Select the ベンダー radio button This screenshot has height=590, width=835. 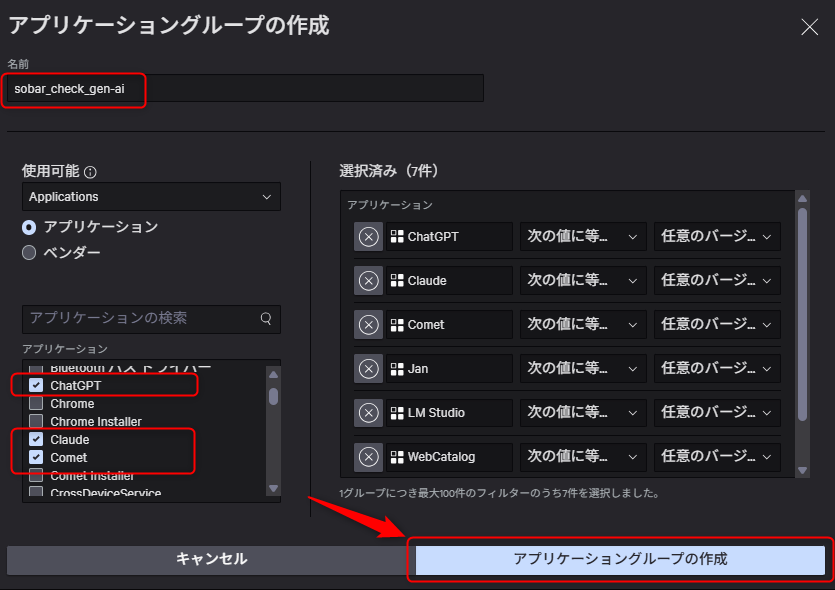tap(29, 253)
